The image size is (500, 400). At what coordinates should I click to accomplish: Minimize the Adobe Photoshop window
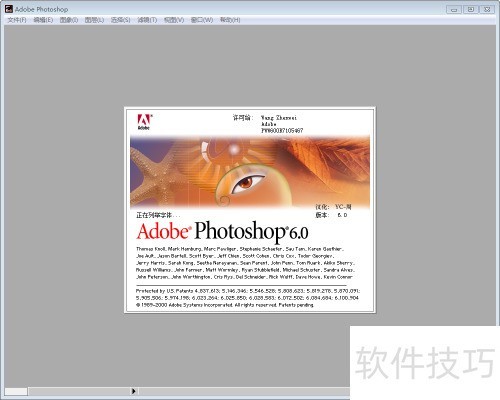coord(454,9)
